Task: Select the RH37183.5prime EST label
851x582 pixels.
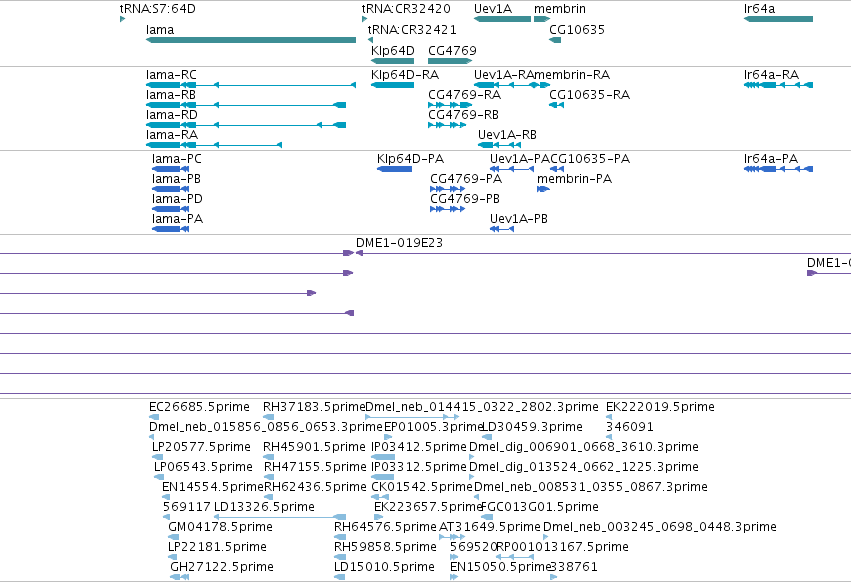Action: 314,407
